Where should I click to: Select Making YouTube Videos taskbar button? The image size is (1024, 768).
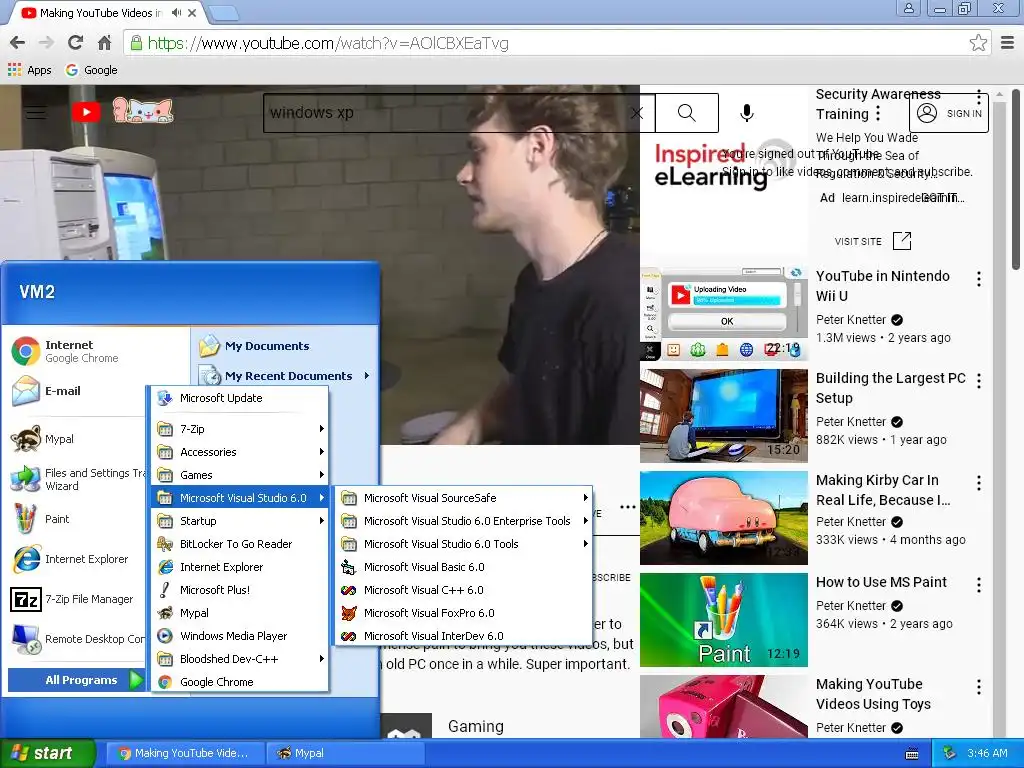tap(185, 753)
